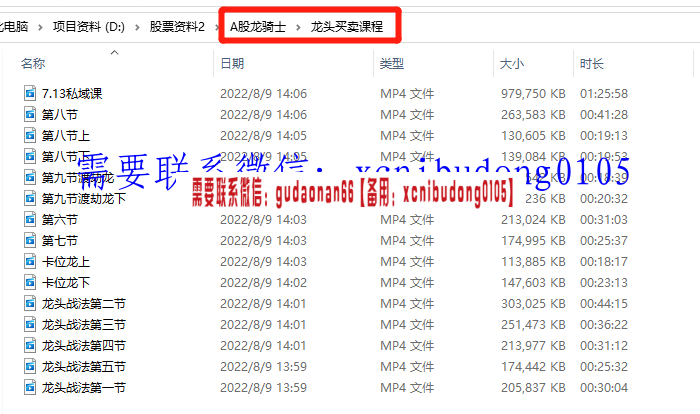Select the video icon of 卡位龙下
This screenshot has height=414, width=700.
click(x=30, y=282)
